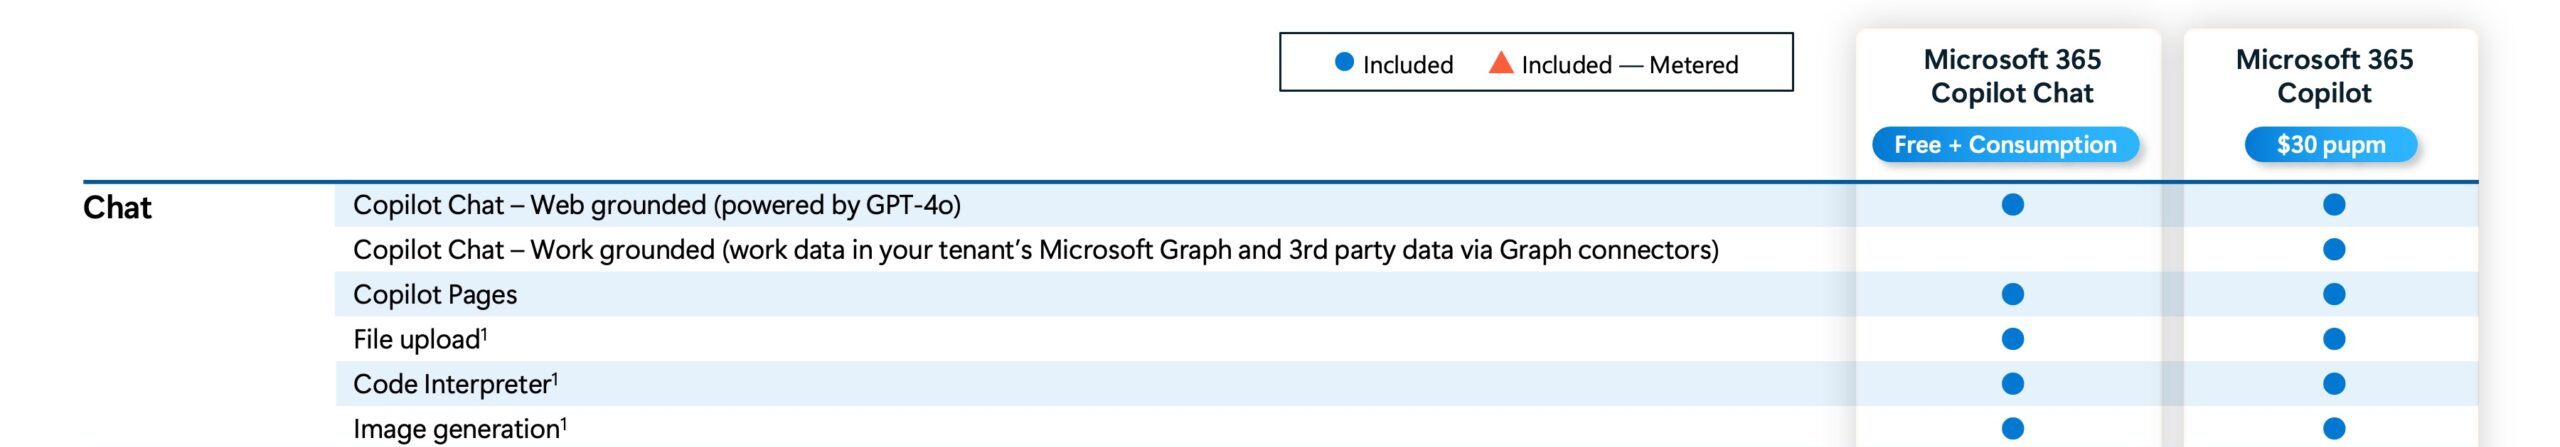Click Copilot Chat dot for Web grounded row
Screen dimensions: 2560x447
tap(2013, 205)
